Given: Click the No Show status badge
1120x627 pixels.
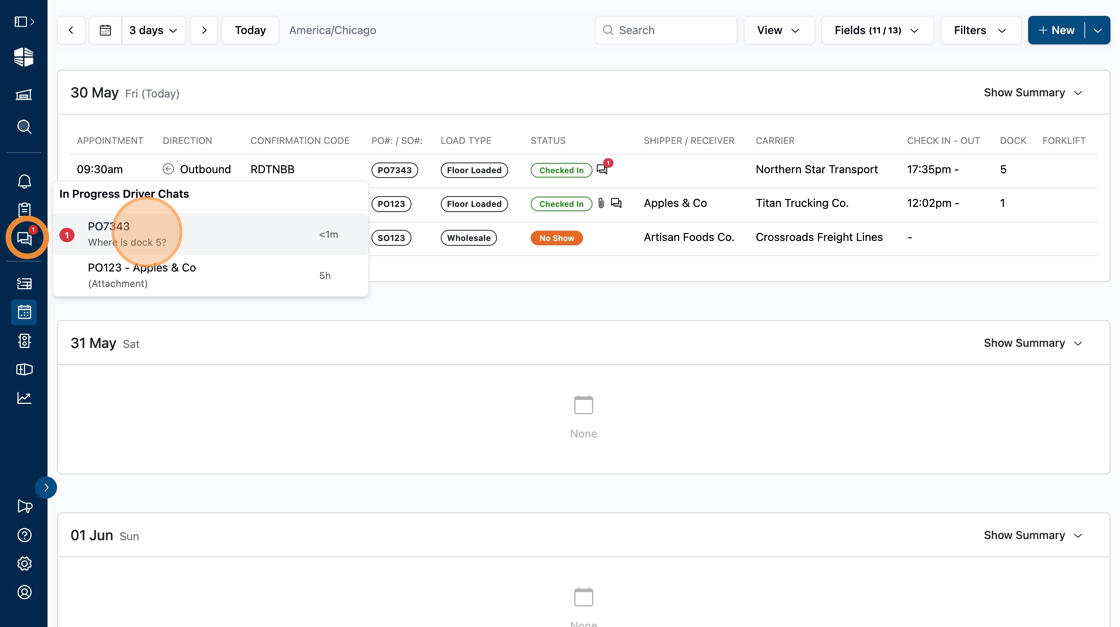Looking at the screenshot, I should [556, 238].
